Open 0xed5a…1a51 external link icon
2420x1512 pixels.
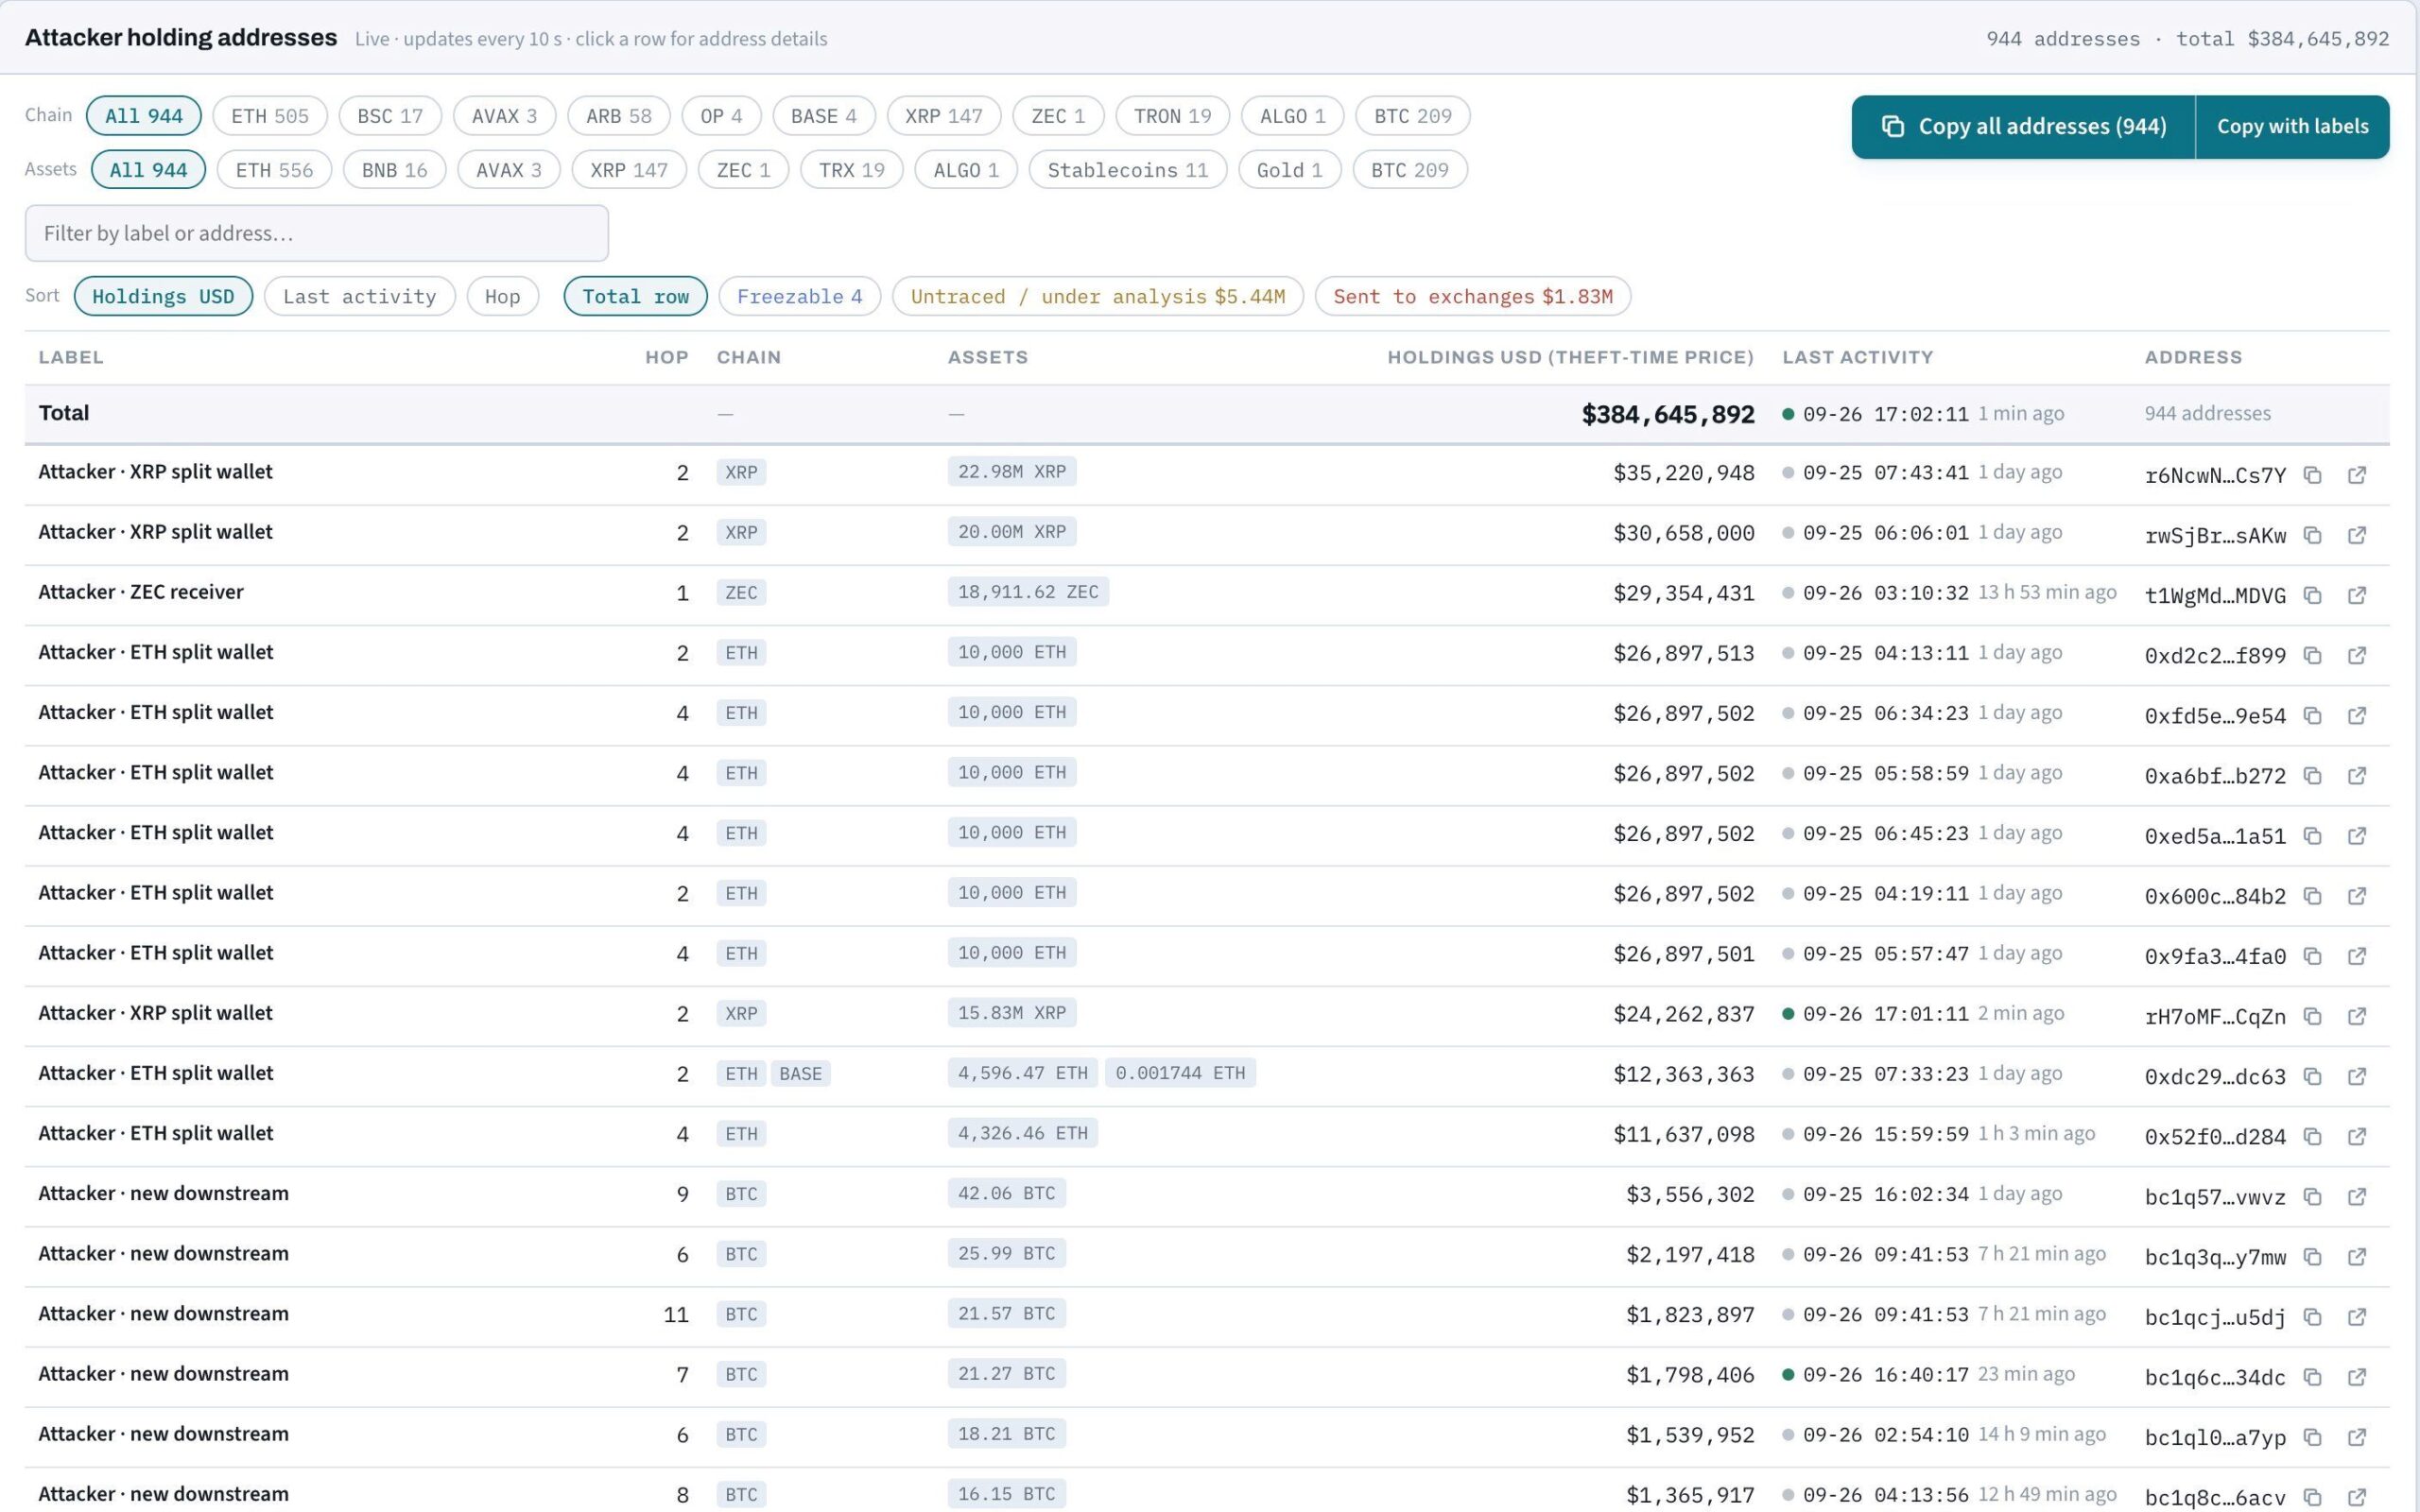[x=2357, y=835]
